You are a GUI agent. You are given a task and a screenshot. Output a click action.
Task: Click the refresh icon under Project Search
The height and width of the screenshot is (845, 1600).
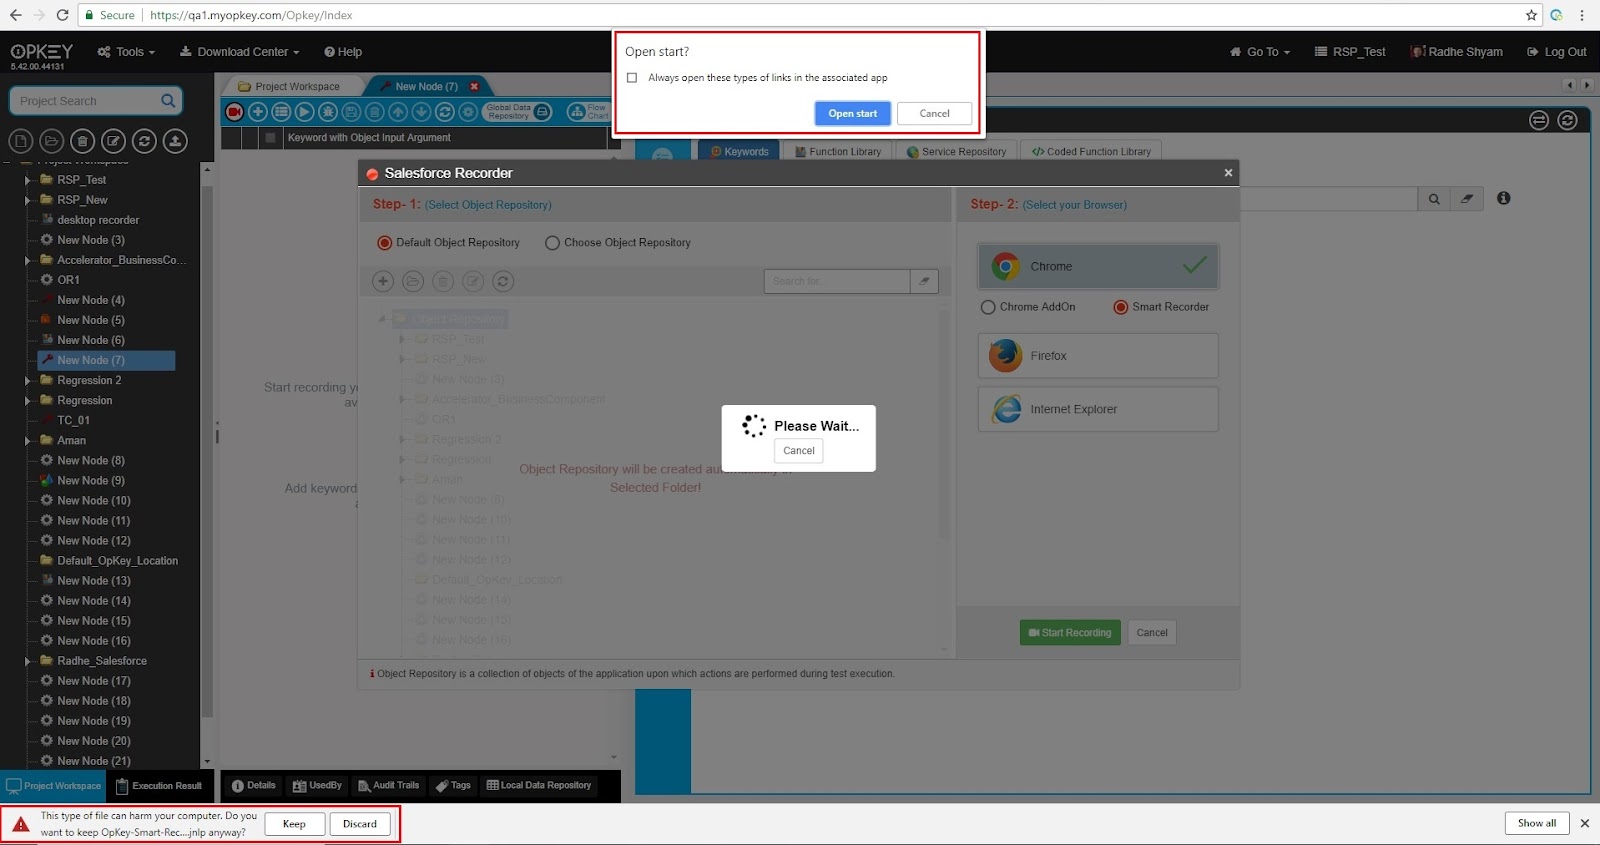click(144, 141)
